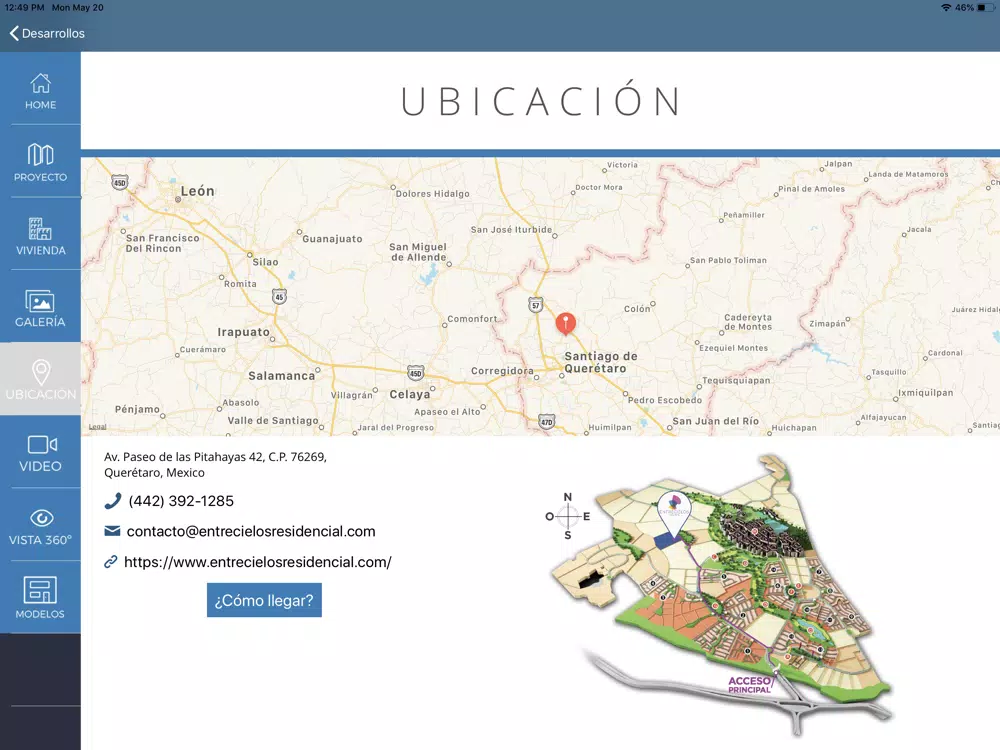Tap the ¿Cómo llegar? button
Image resolution: width=1000 pixels, height=750 pixels.
click(264, 600)
